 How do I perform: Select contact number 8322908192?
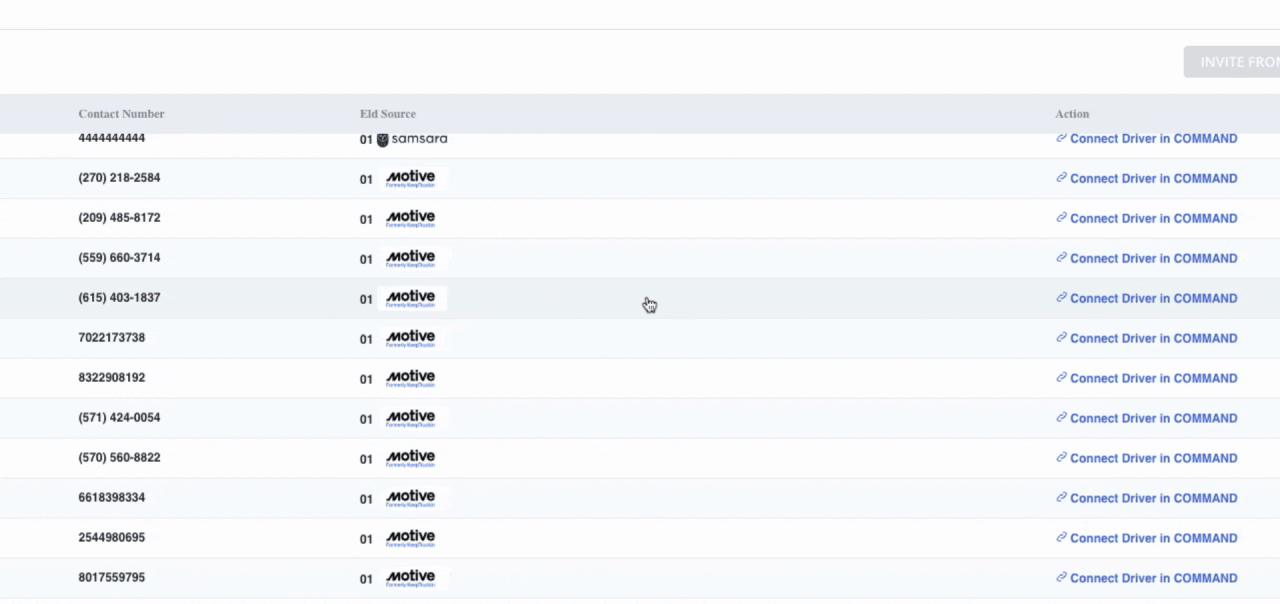point(111,378)
